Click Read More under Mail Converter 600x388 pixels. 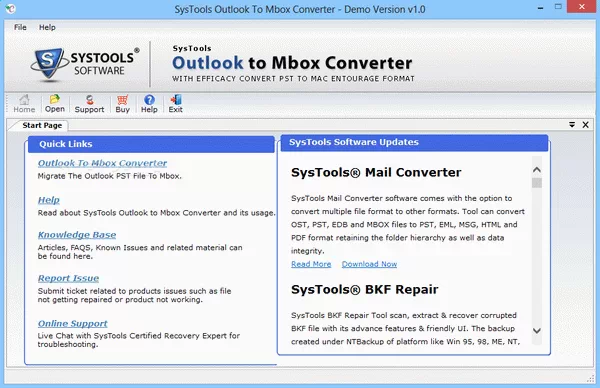(x=311, y=264)
